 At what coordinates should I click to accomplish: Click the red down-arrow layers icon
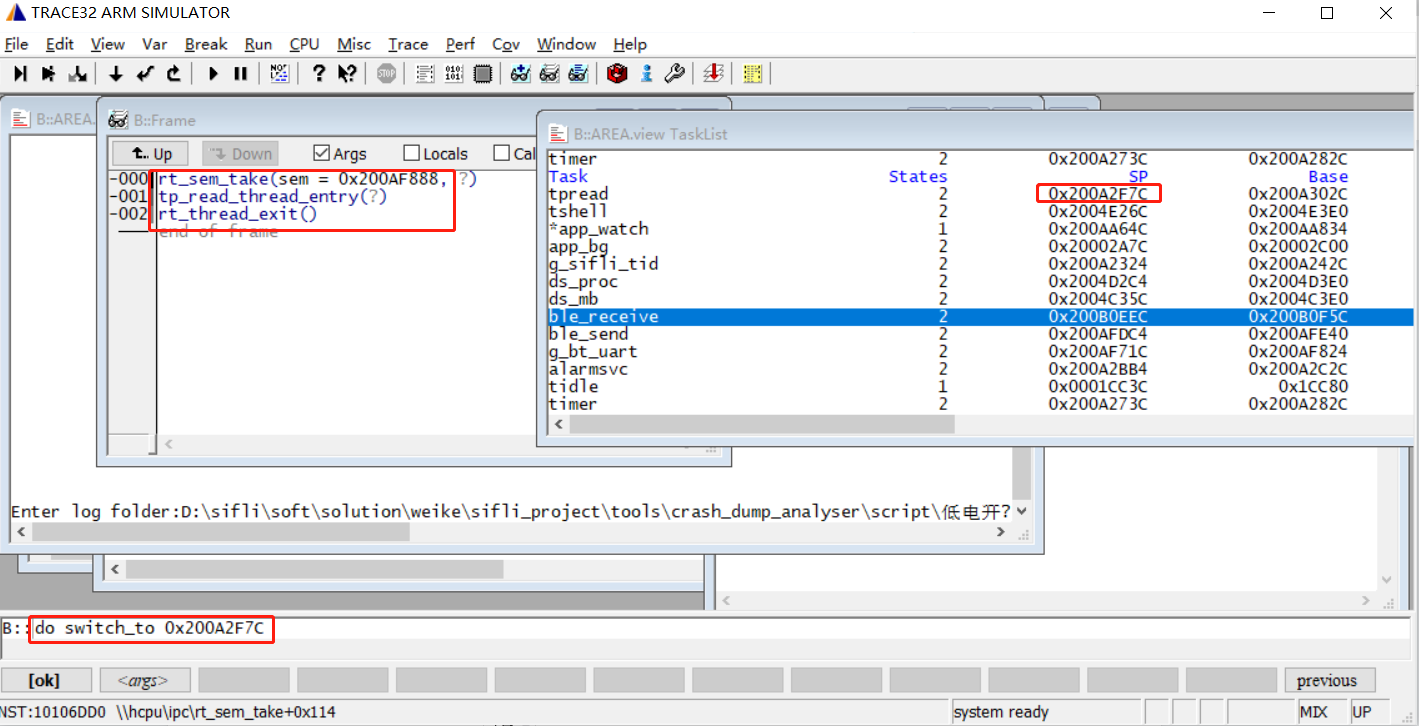[713, 73]
